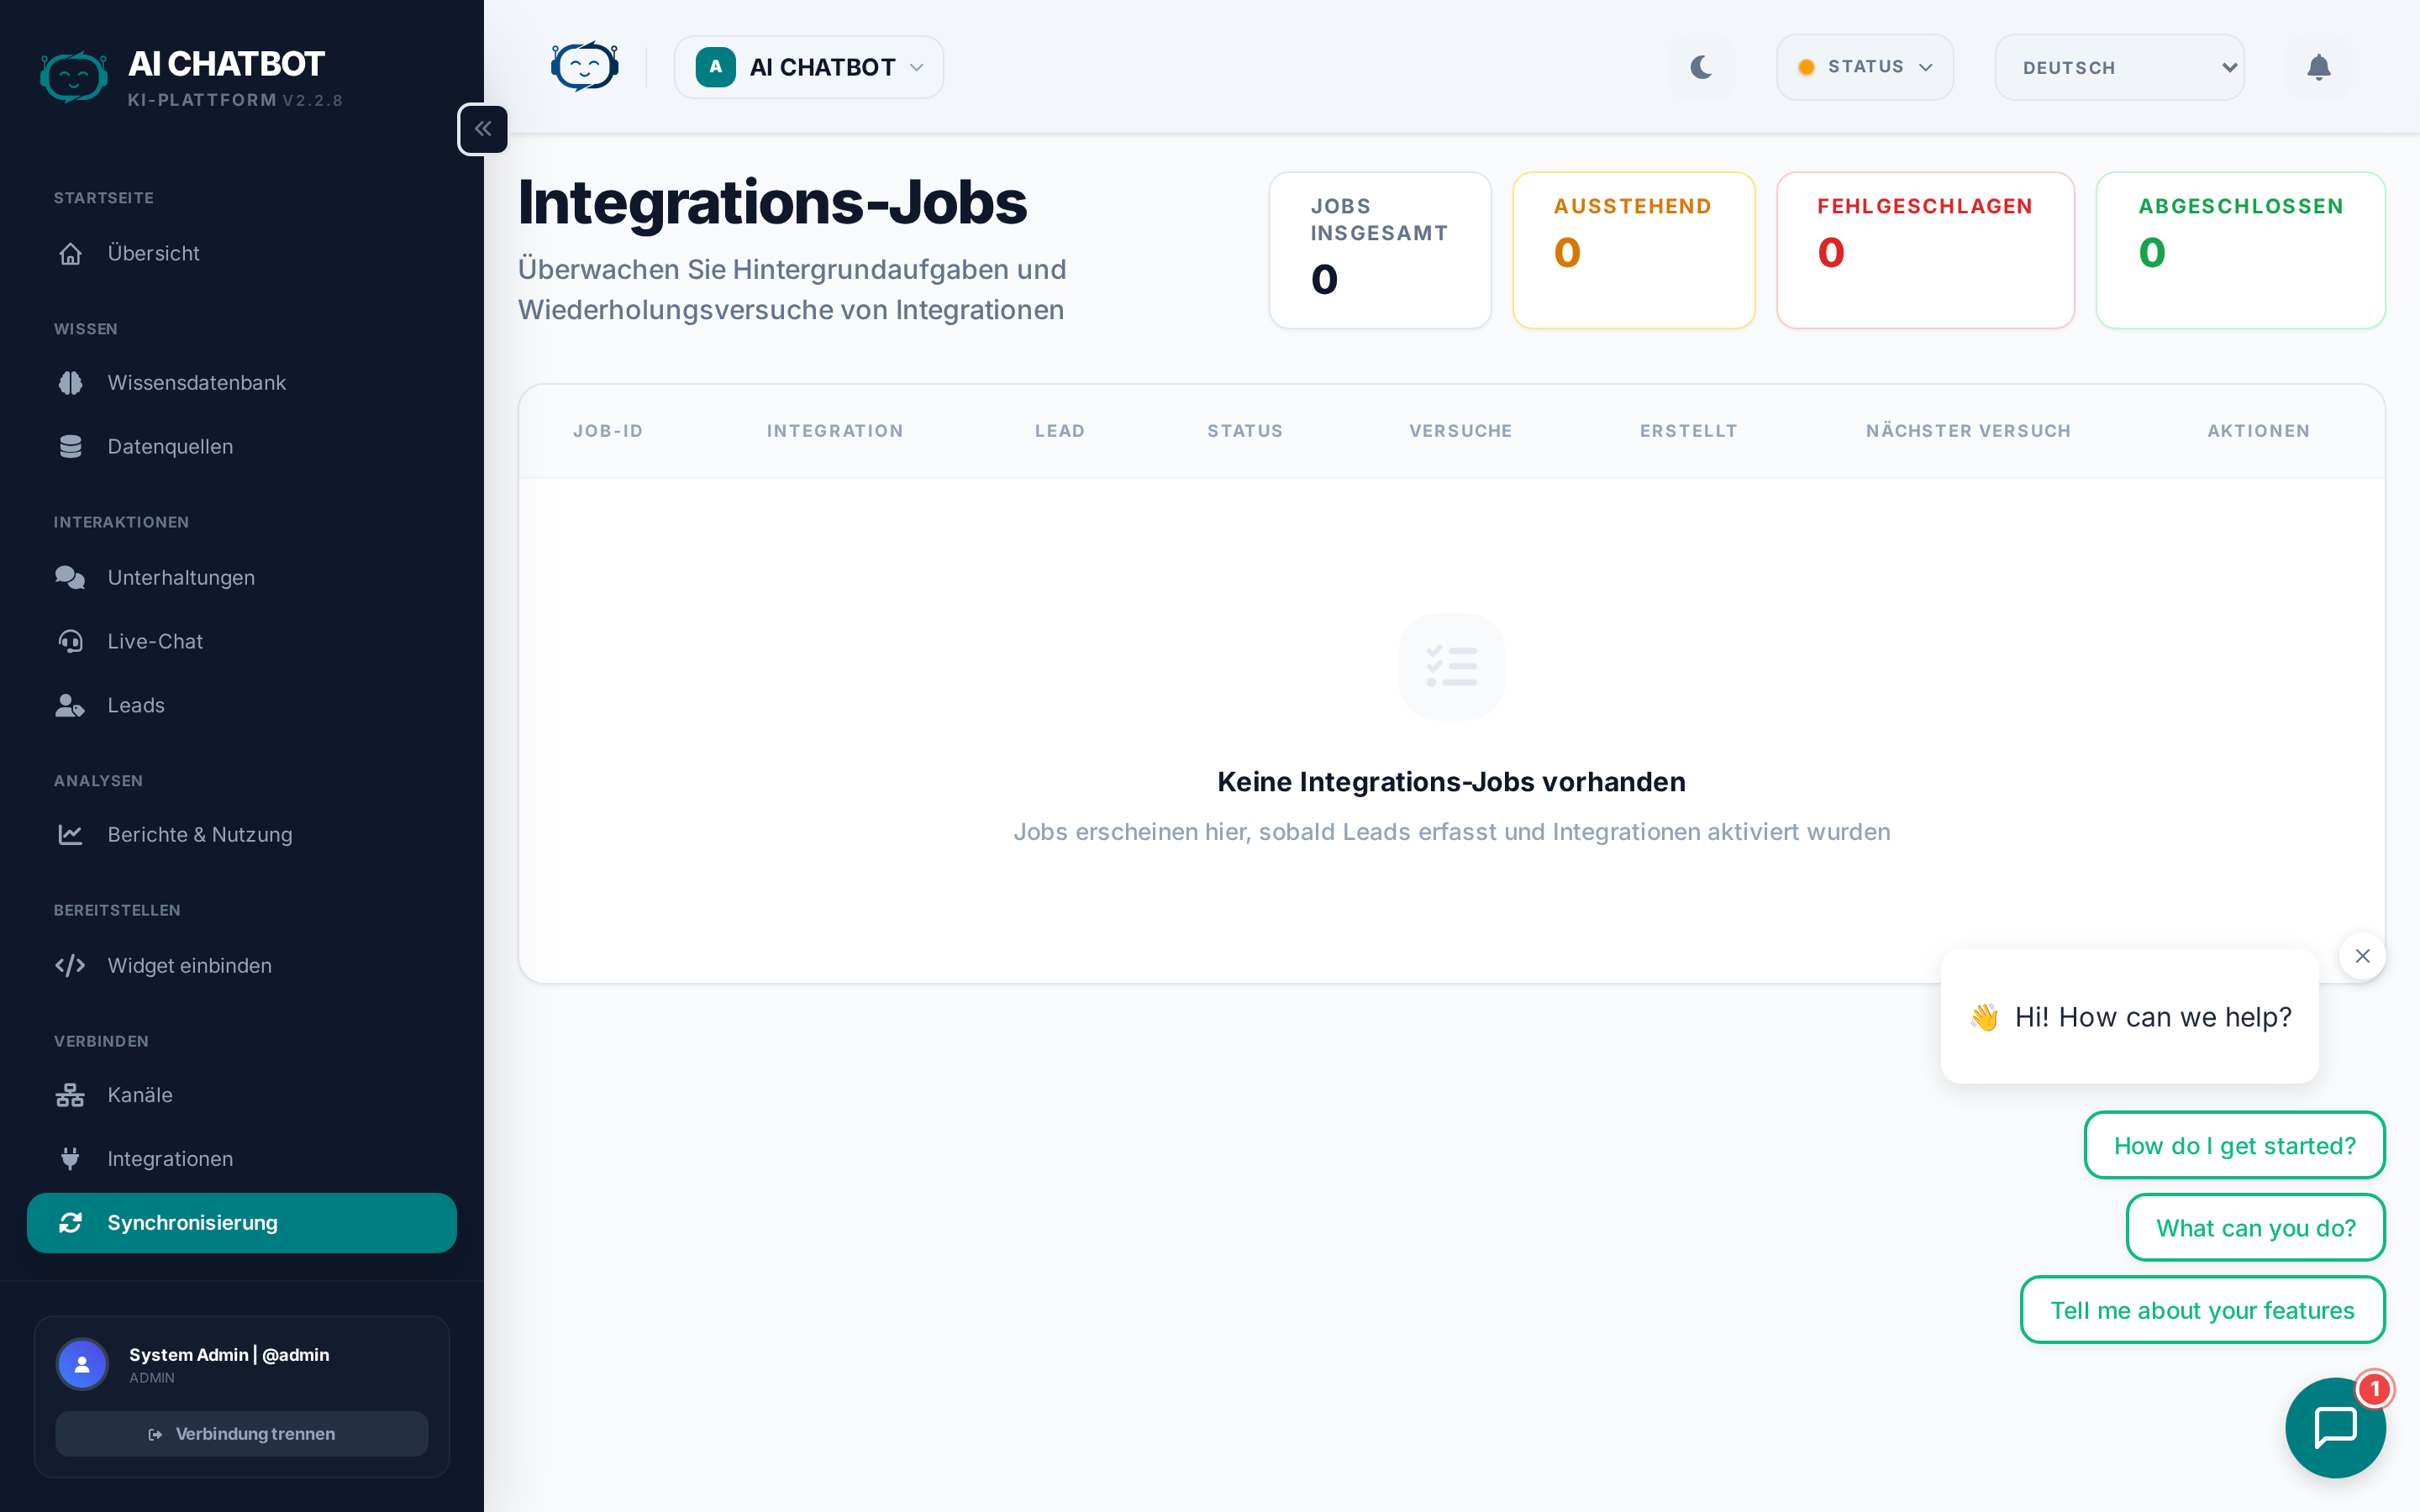Click Verbindung trennen button

point(241,1433)
